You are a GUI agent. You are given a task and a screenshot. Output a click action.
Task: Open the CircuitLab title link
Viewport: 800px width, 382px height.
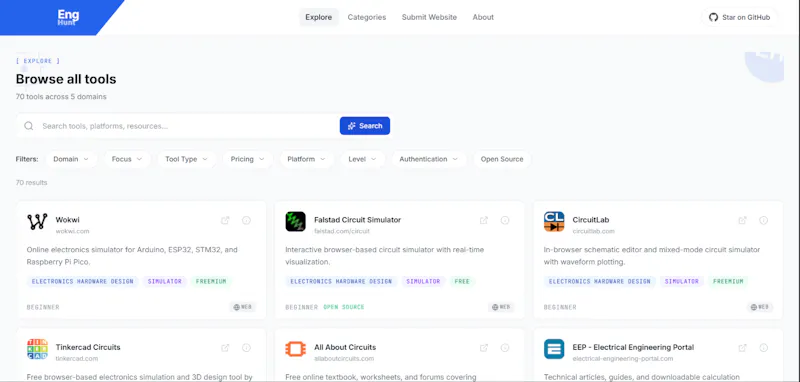point(591,220)
